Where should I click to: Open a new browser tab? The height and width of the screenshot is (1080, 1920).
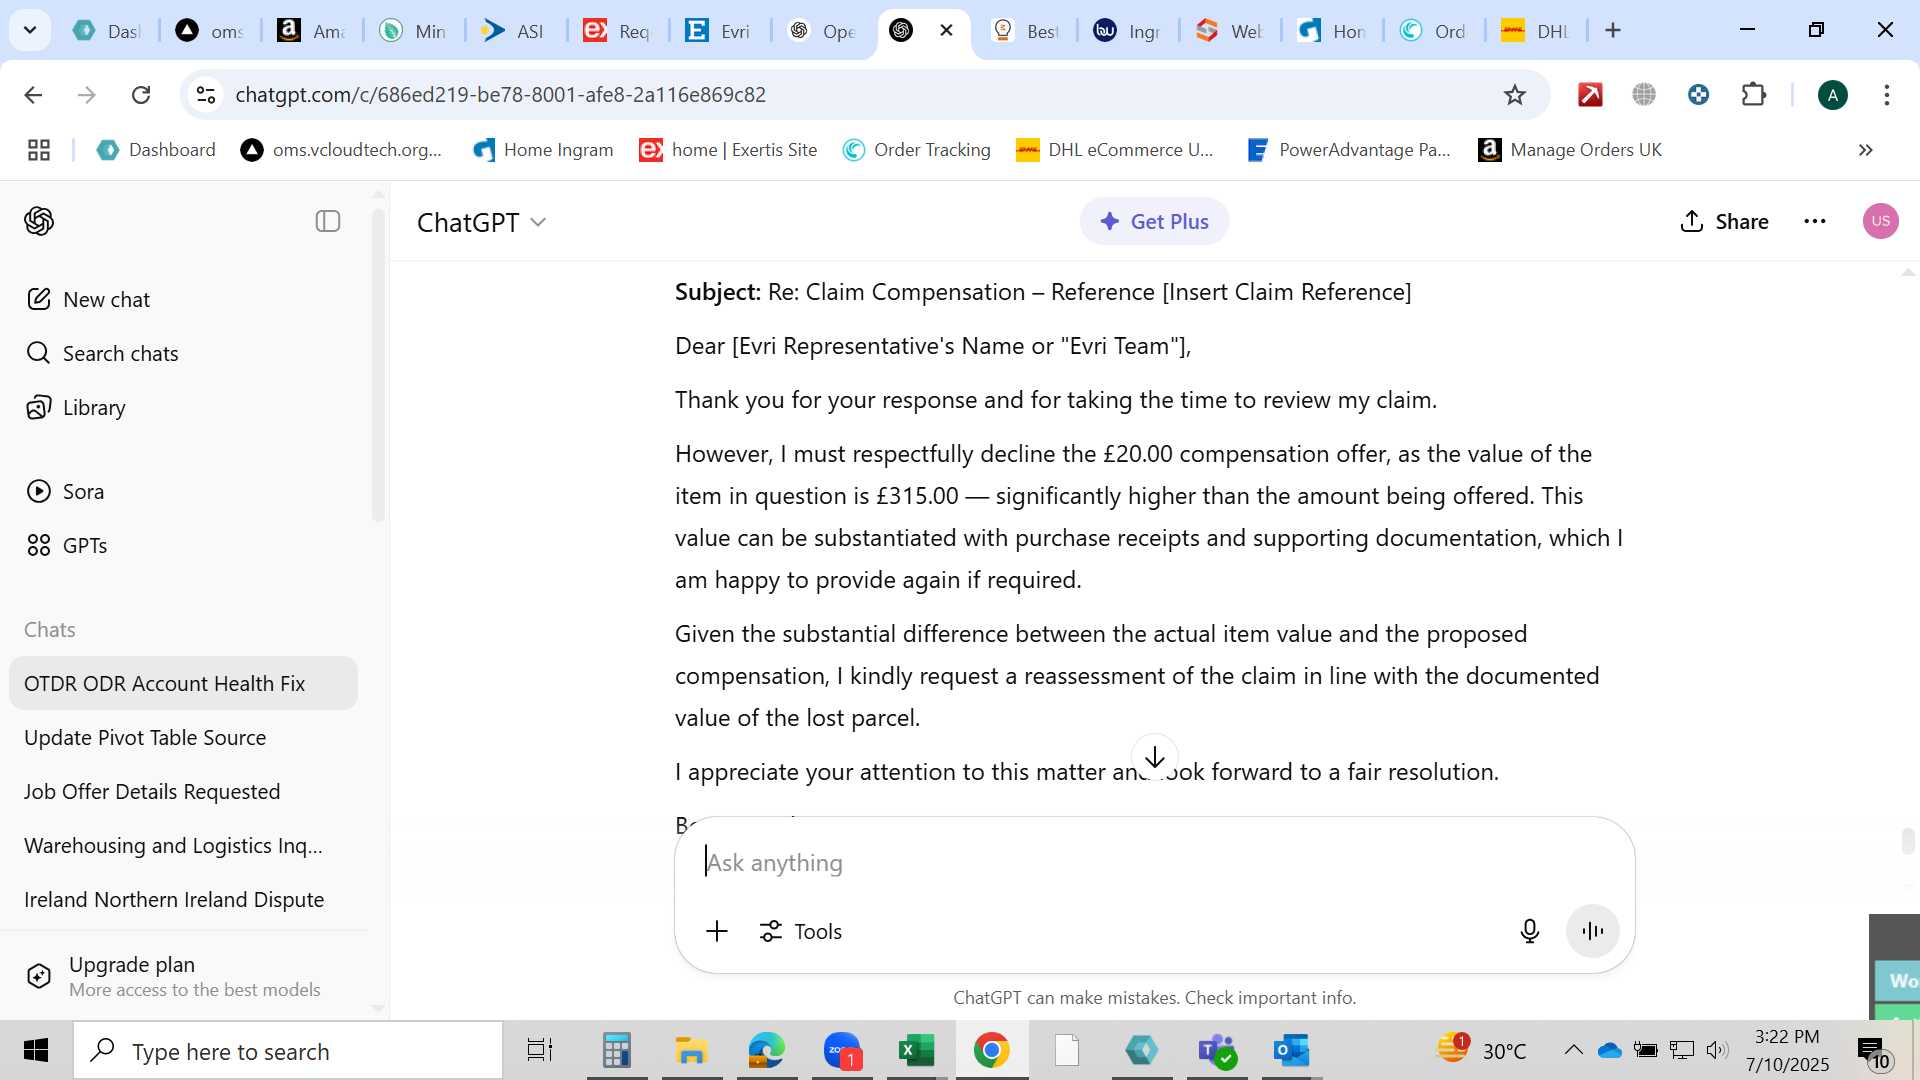pyautogui.click(x=1613, y=30)
